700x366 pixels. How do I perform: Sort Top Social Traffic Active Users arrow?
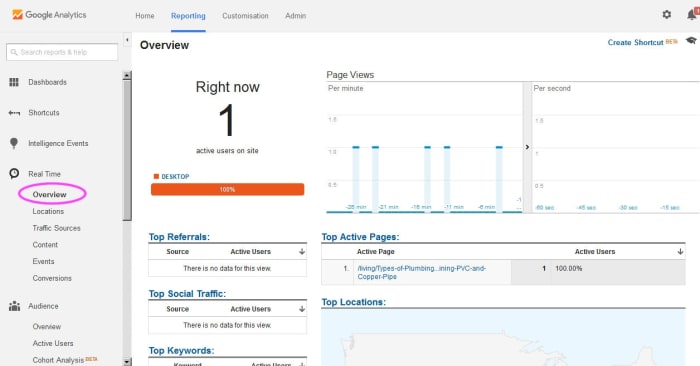click(302, 309)
